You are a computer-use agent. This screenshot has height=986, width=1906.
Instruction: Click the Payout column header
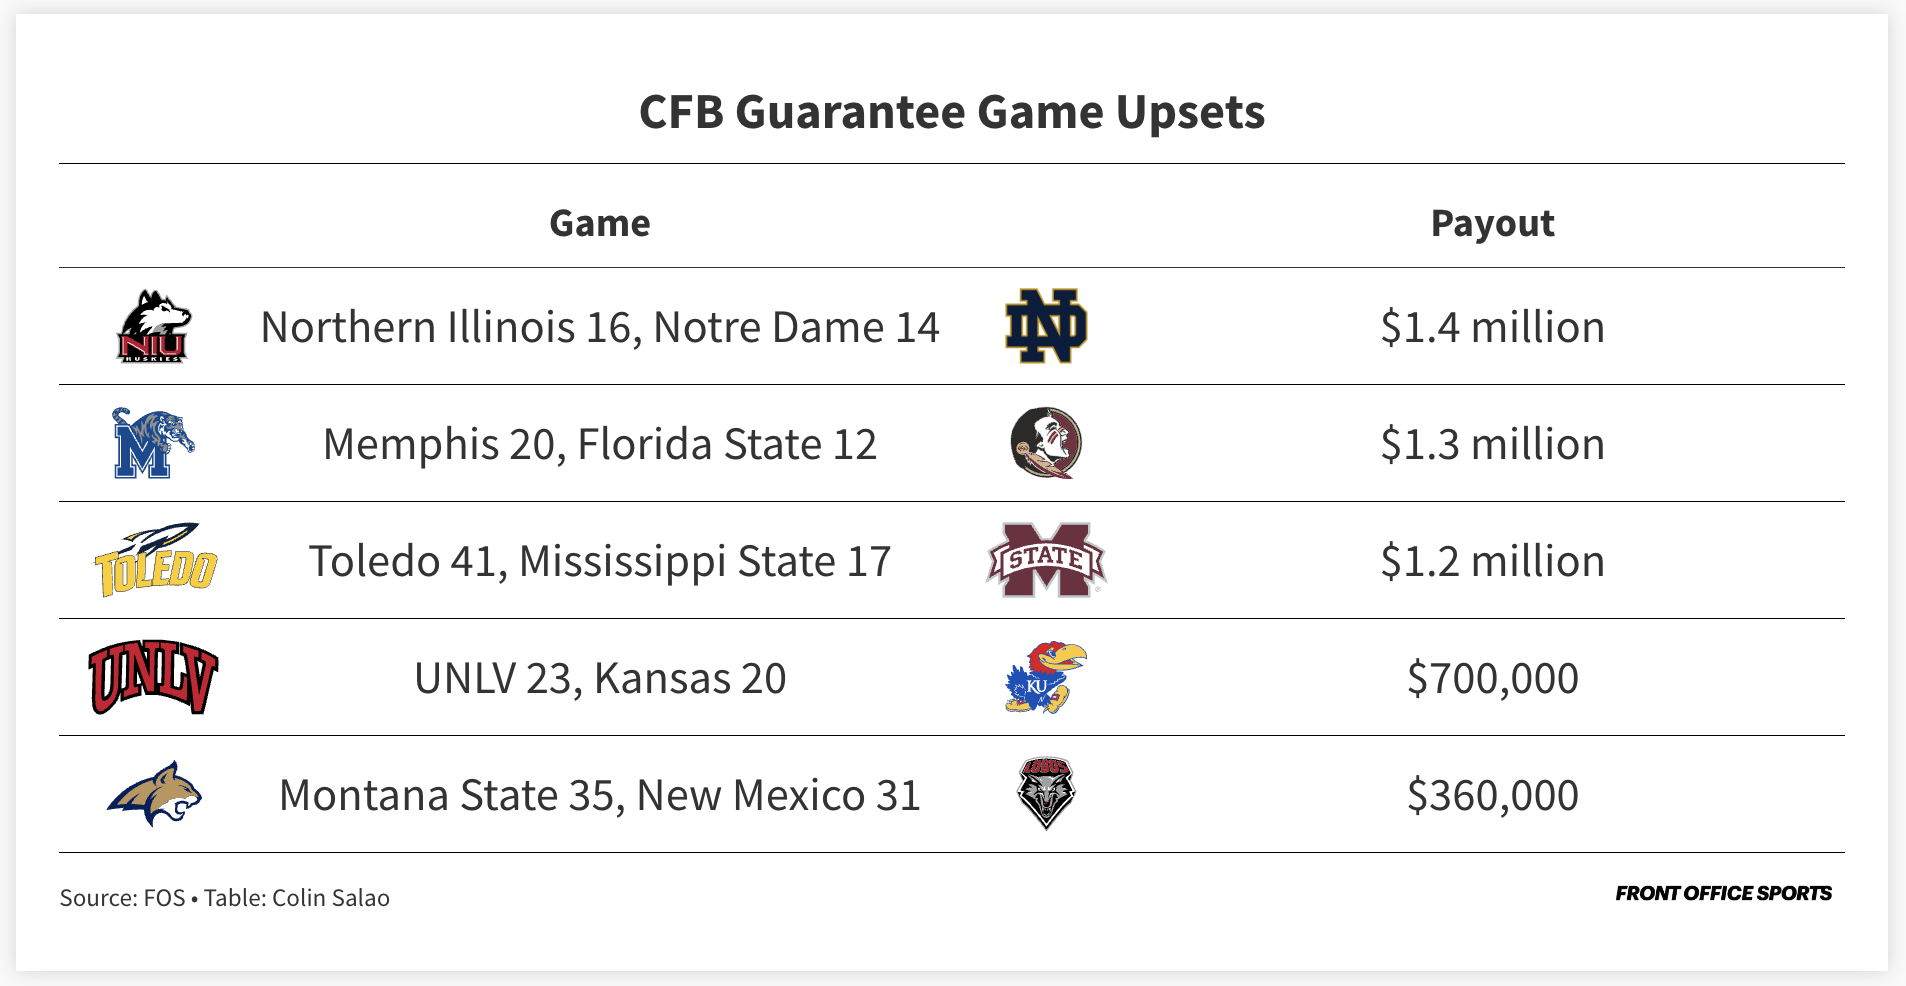[1492, 223]
